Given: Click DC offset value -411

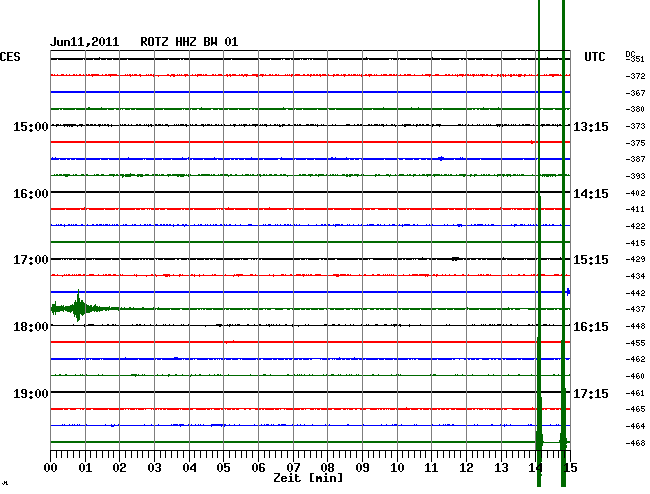Looking at the screenshot, I should (x=635, y=209).
